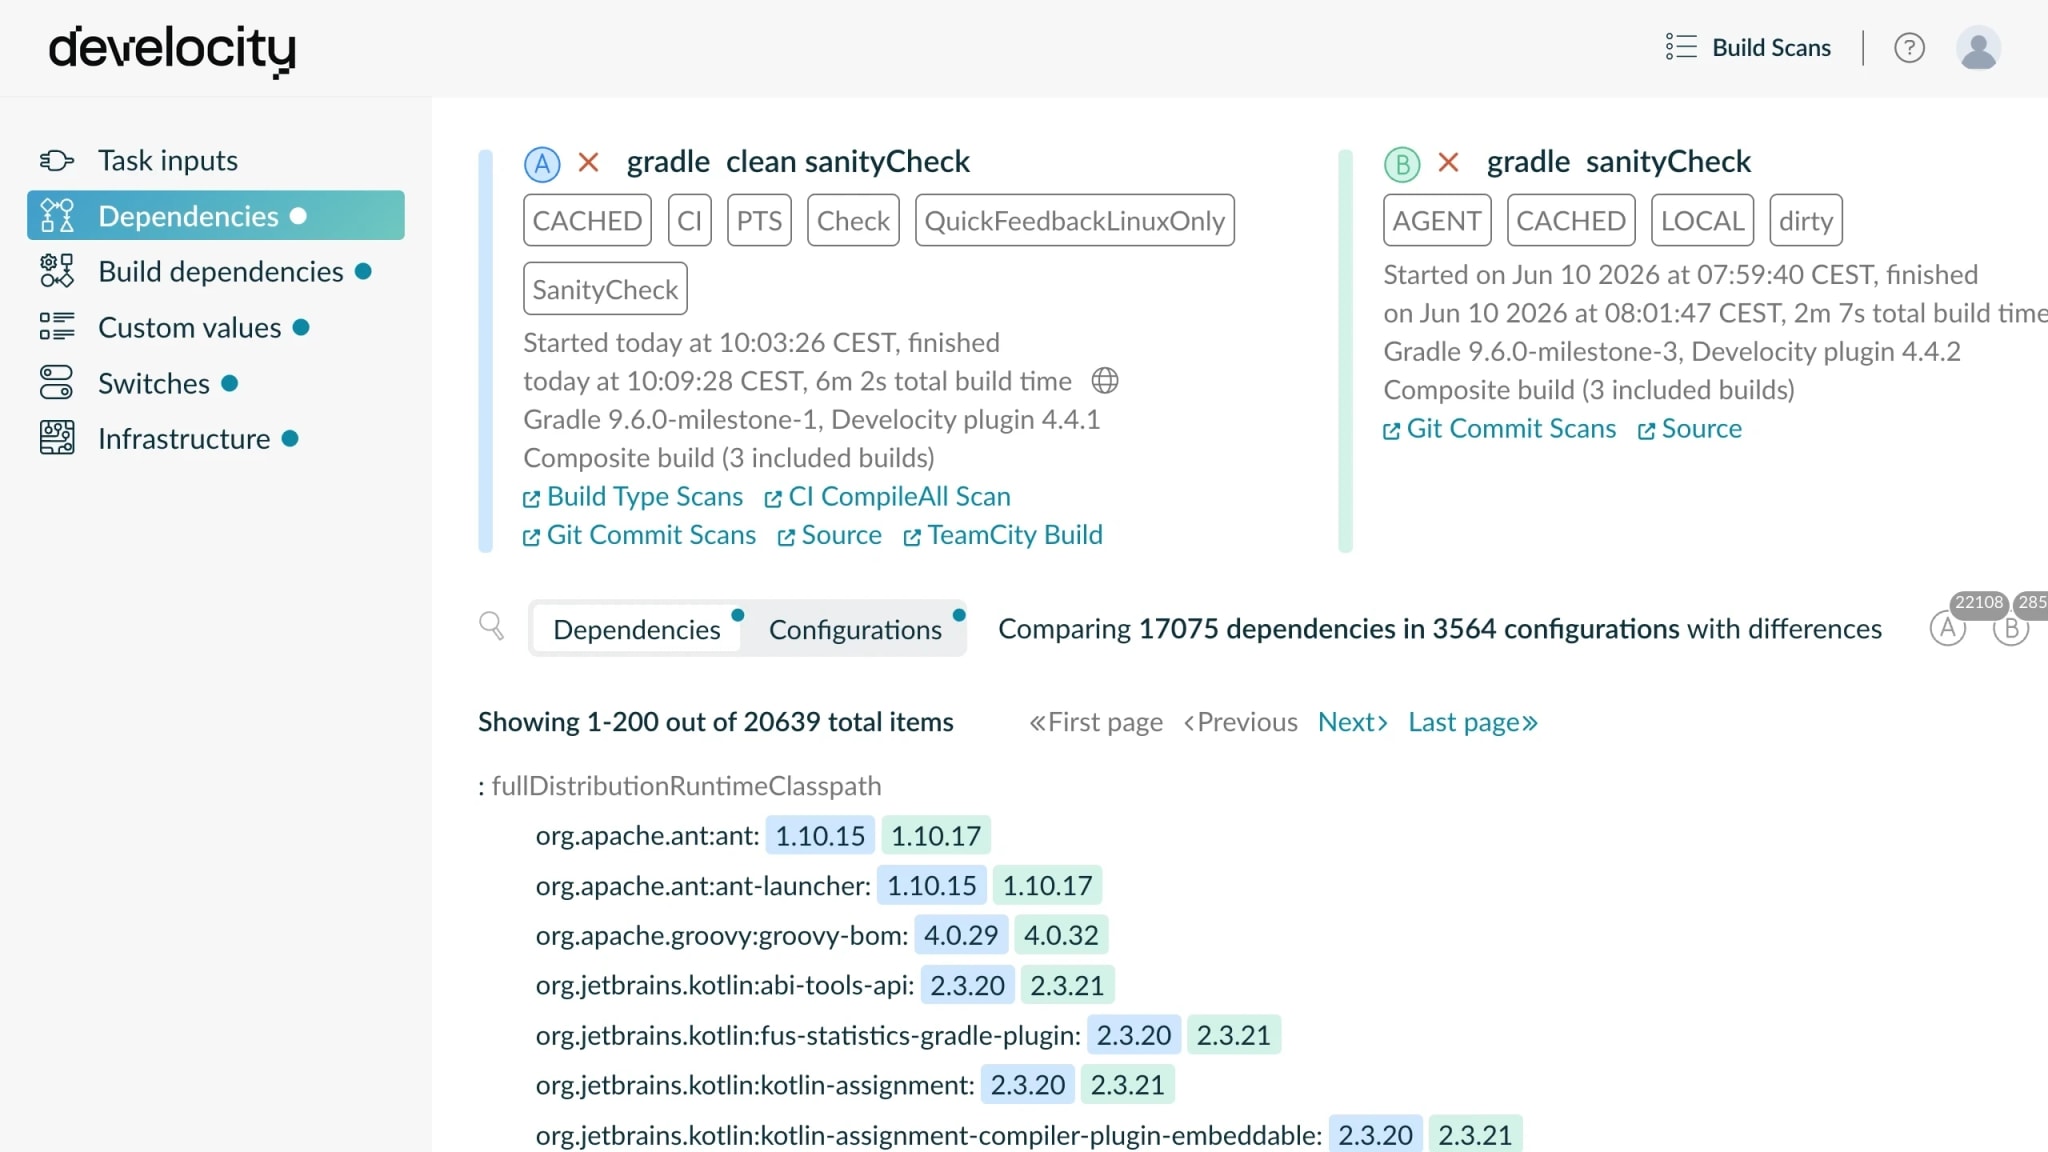This screenshot has height=1152, width=2048.
Task: Open the CI CompileAll Scan link
Action: click(x=888, y=496)
